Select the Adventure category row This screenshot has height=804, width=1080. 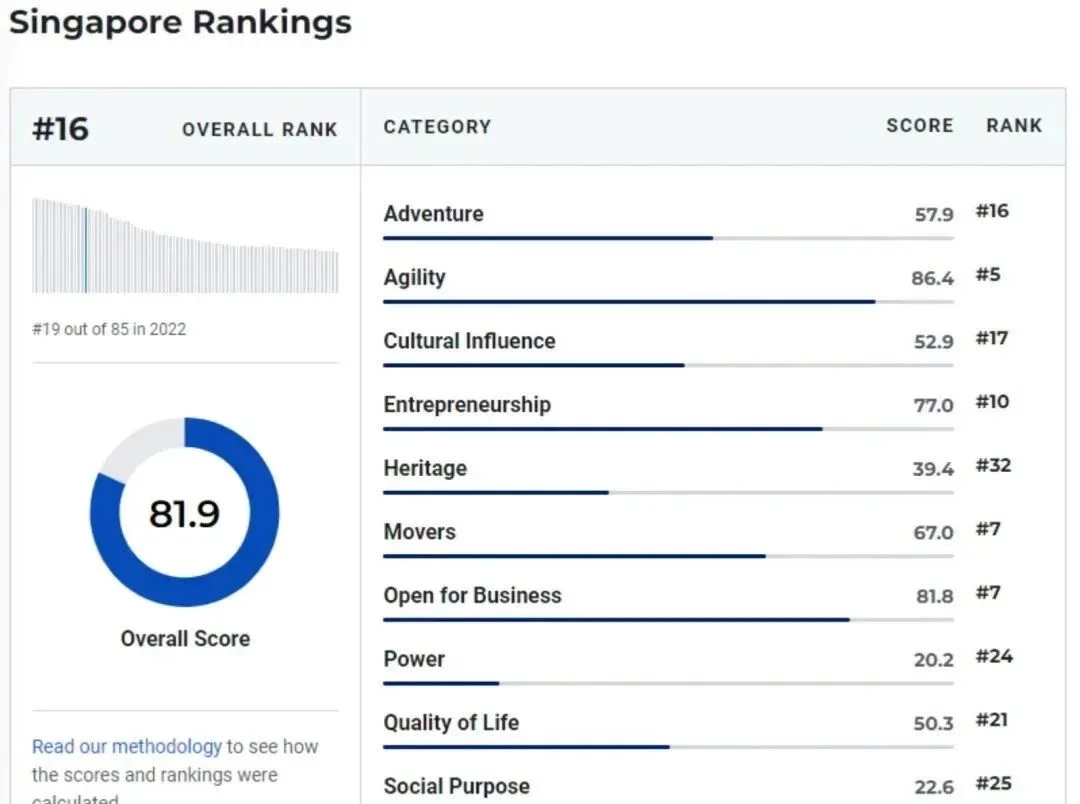click(x=696, y=220)
